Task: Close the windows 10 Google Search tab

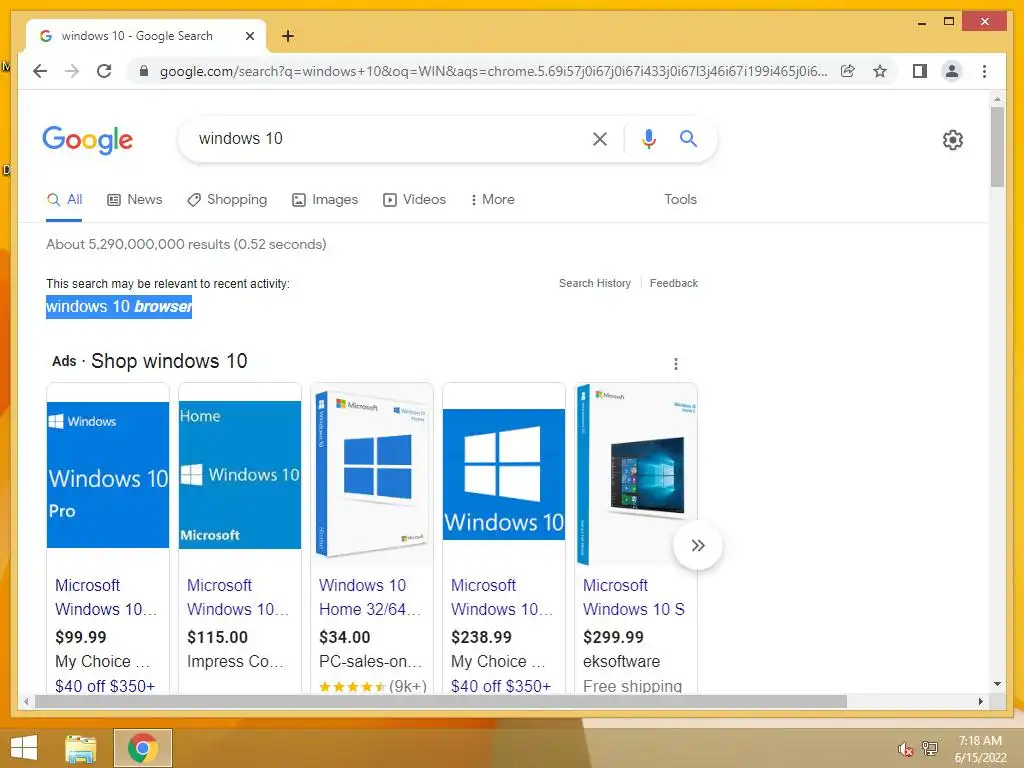Action: [x=249, y=36]
